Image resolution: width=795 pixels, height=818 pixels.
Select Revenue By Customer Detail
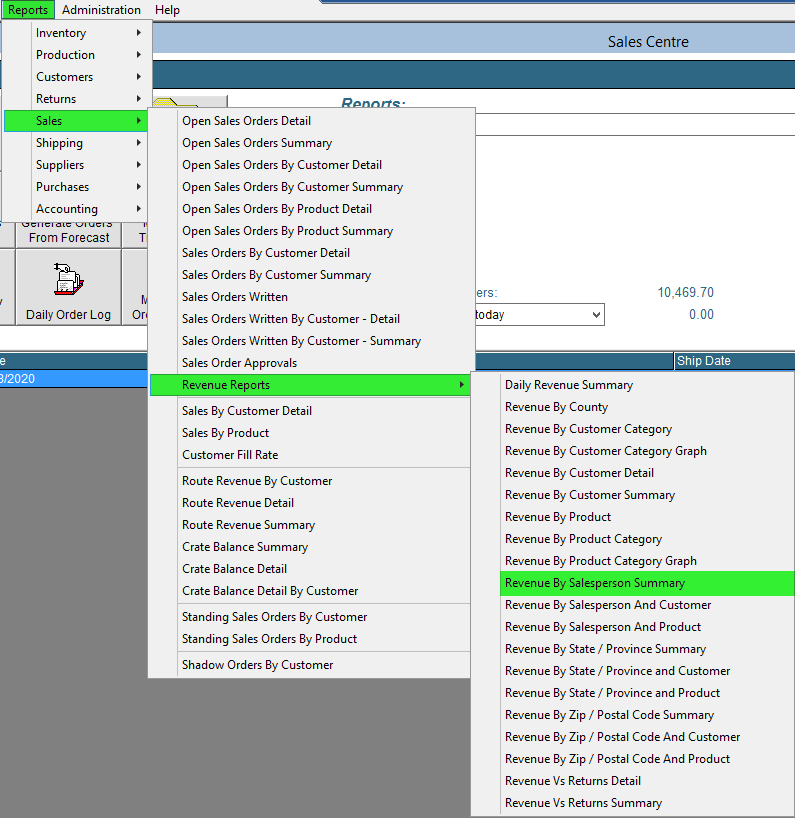point(633,473)
